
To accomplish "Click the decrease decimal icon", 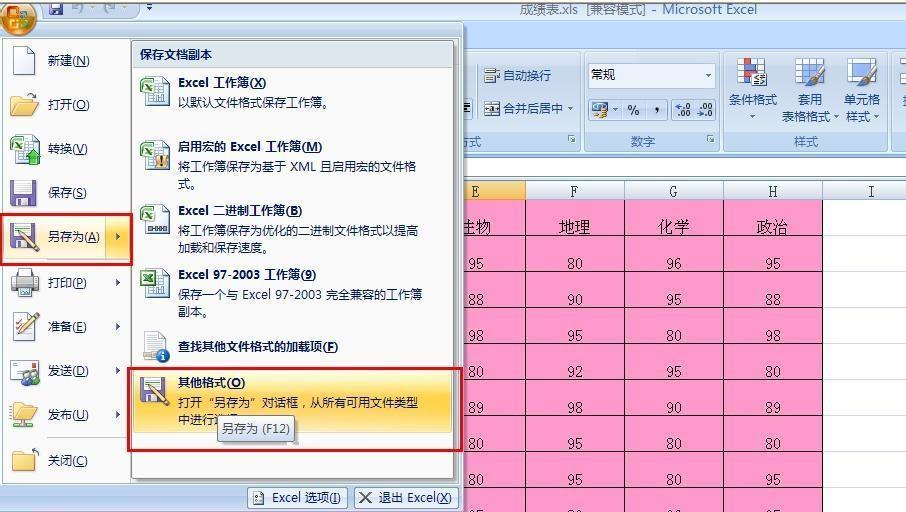I will [705, 110].
